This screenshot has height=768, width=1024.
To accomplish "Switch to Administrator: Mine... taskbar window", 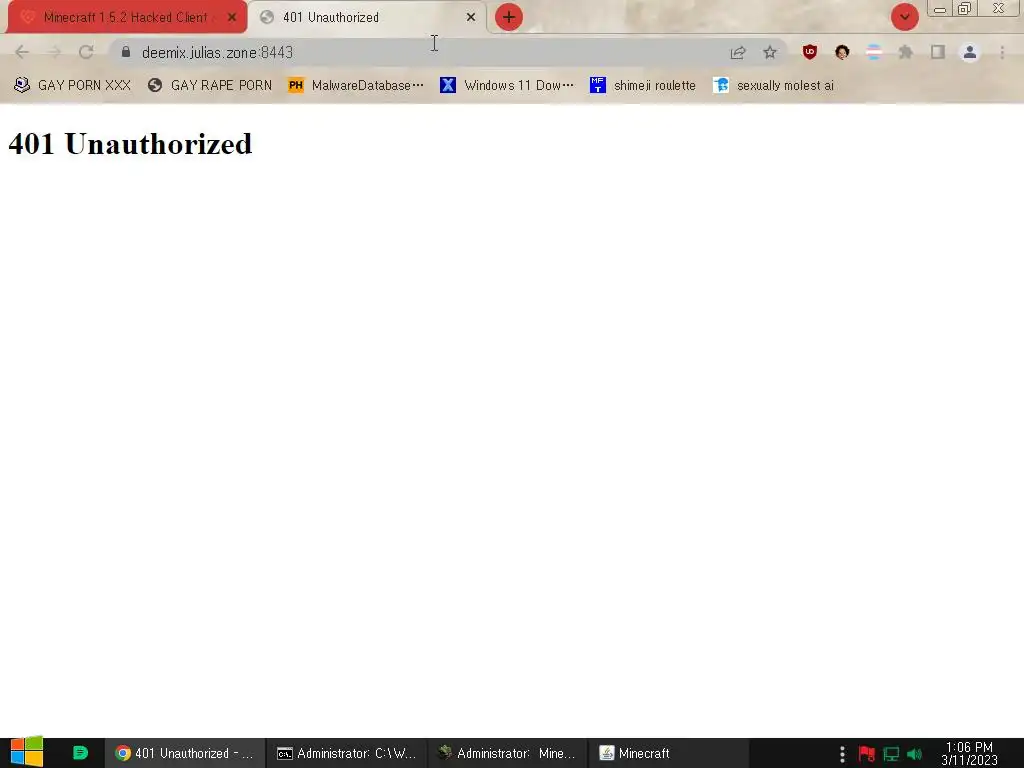I will [507, 753].
